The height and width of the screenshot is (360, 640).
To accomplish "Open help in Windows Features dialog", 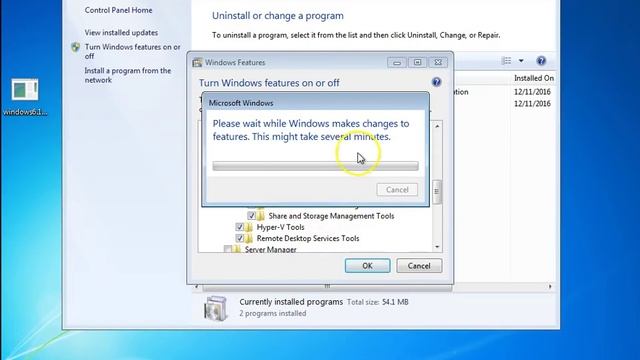I will click(436, 82).
